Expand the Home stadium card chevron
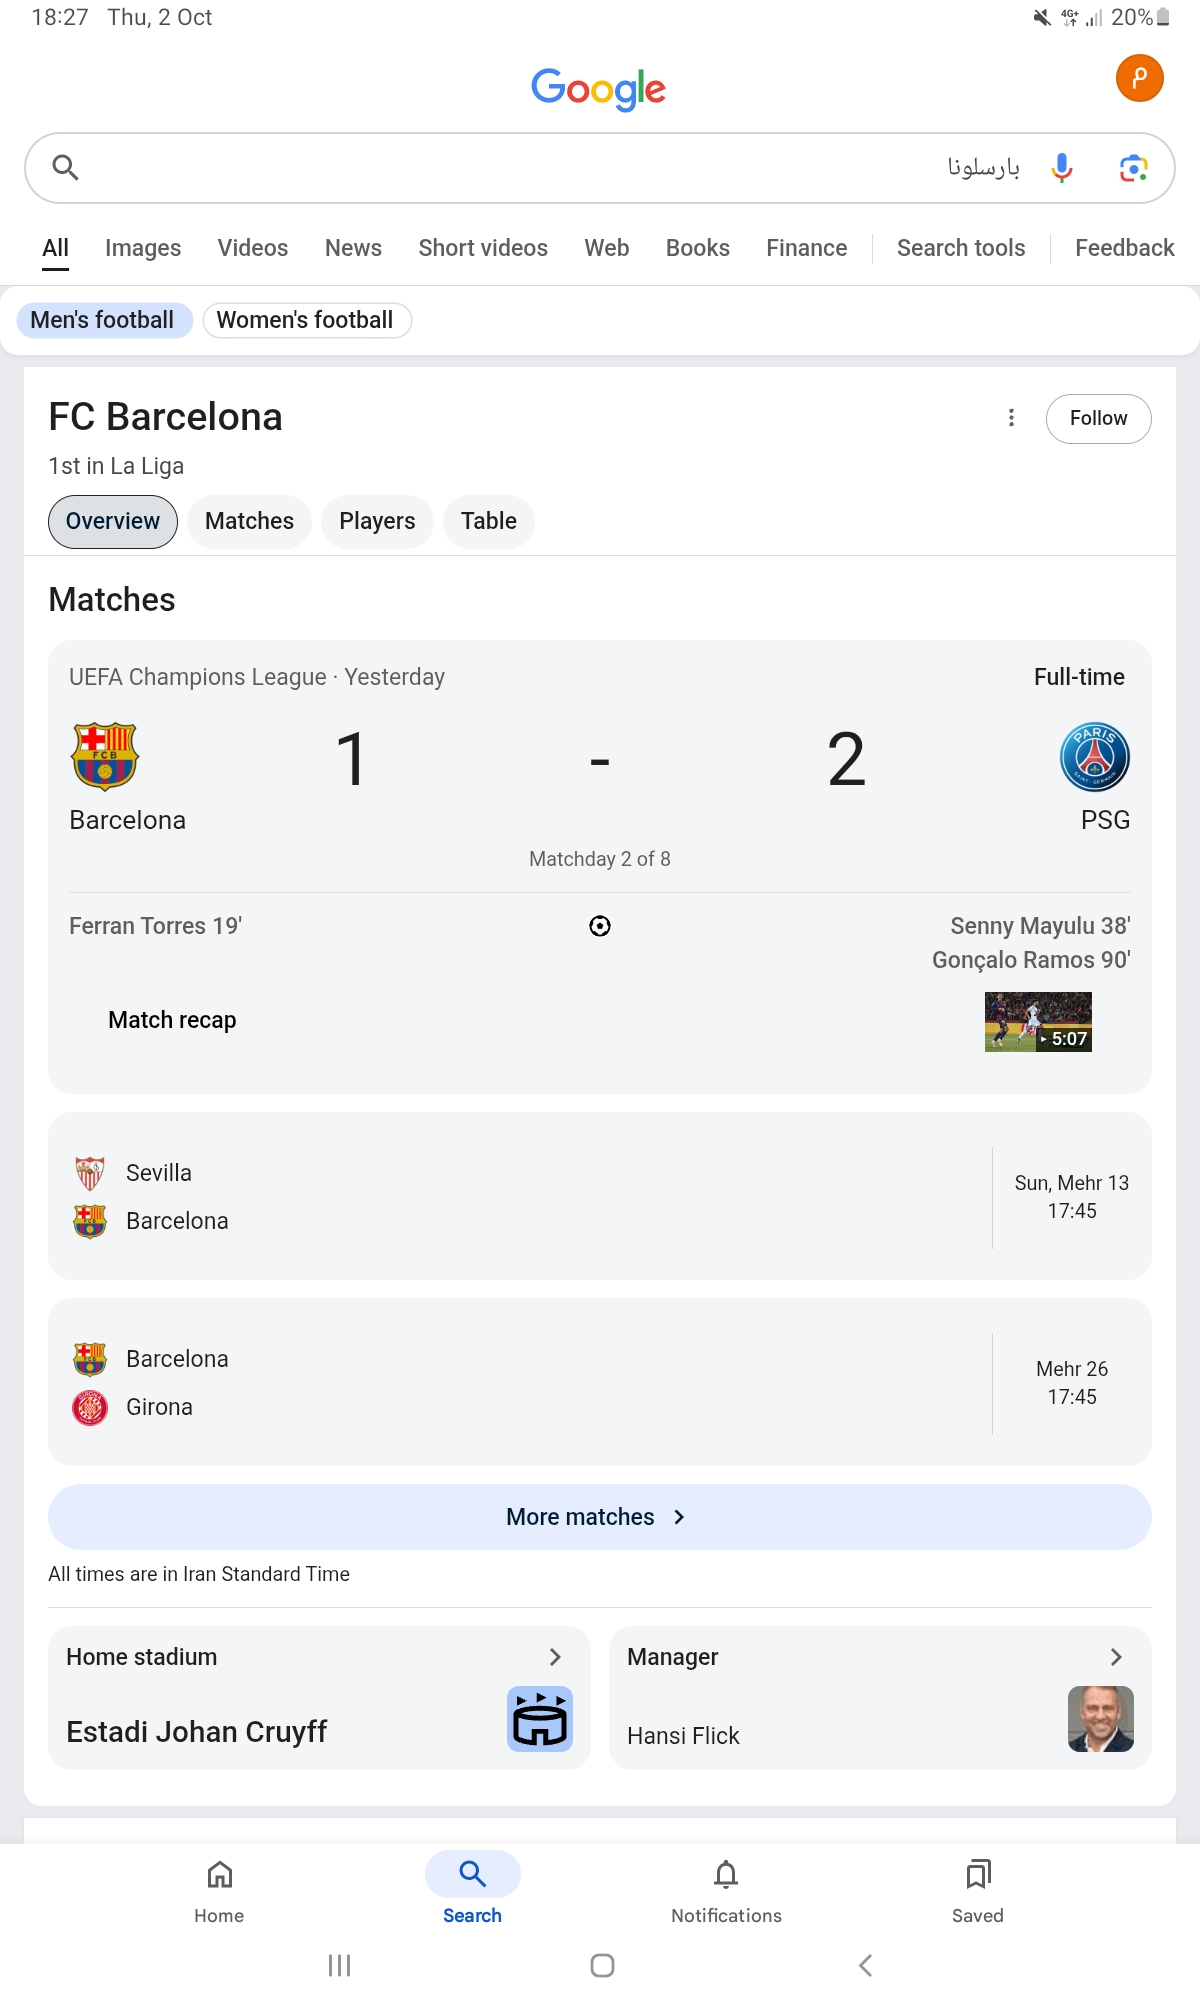The image size is (1200, 2000). 555,1657
